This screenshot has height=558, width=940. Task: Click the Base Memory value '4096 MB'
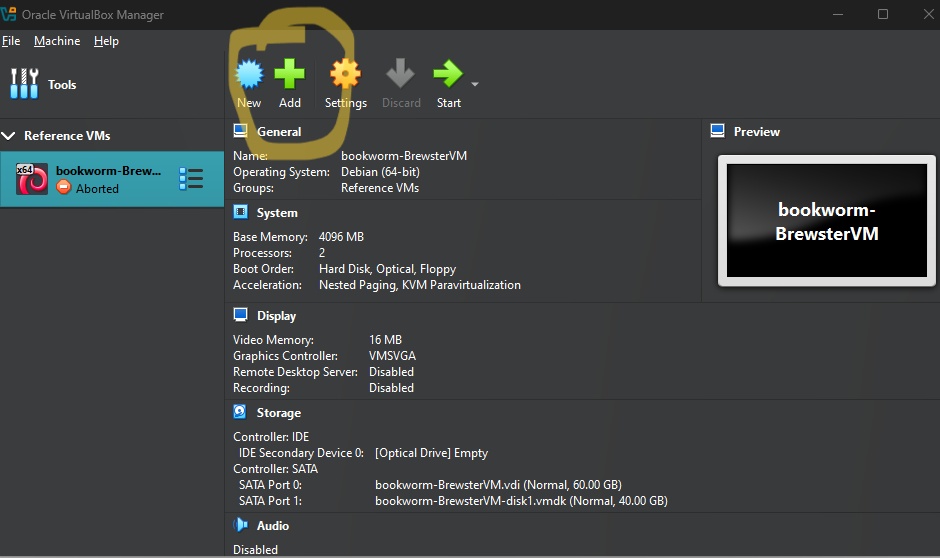pos(341,237)
